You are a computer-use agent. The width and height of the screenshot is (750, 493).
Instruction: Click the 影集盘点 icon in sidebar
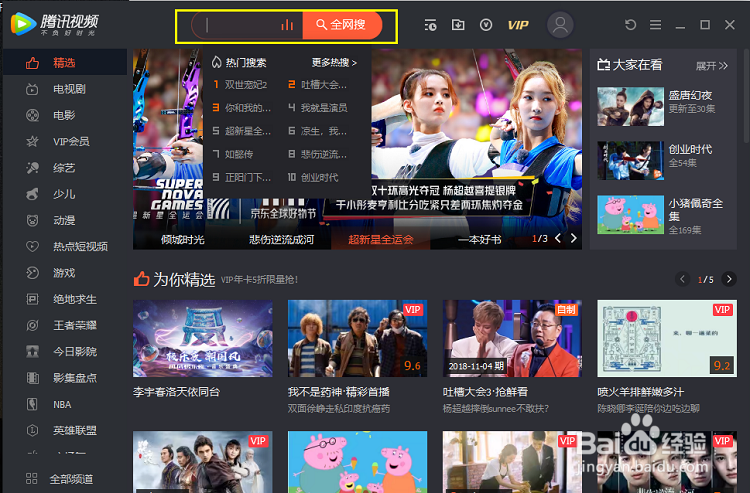pyautogui.click(x=33, y=378)
